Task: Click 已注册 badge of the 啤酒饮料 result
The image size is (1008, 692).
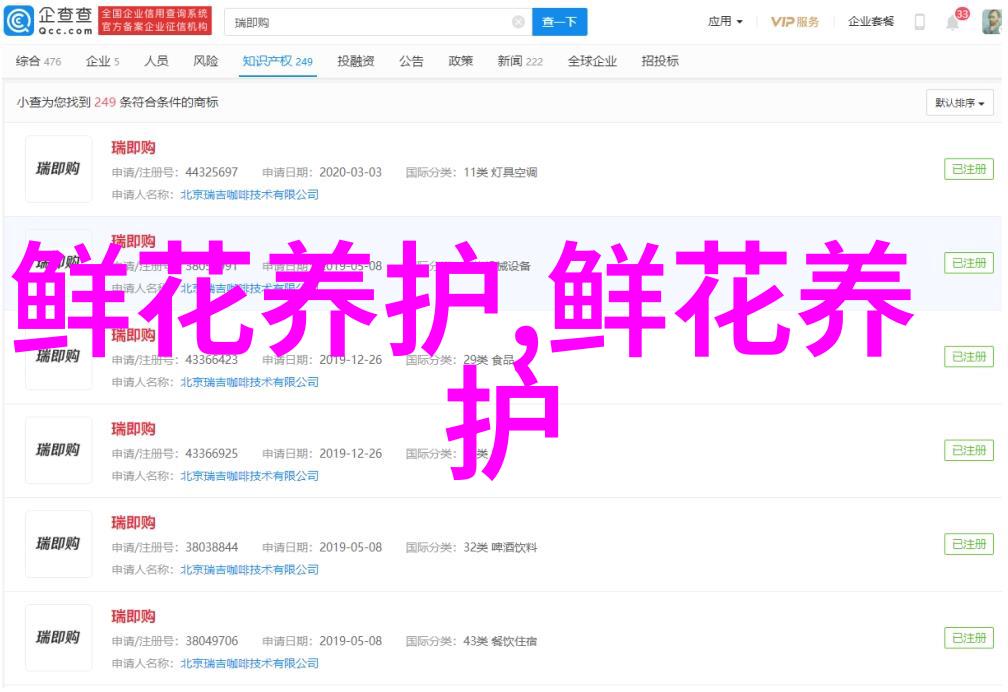Action: click(969, 544)
